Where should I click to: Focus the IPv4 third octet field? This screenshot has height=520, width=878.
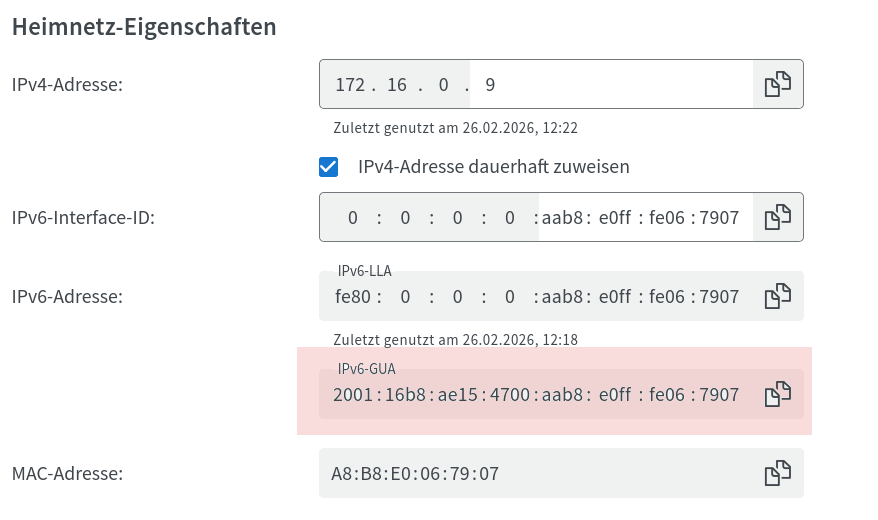pos(444,85)
